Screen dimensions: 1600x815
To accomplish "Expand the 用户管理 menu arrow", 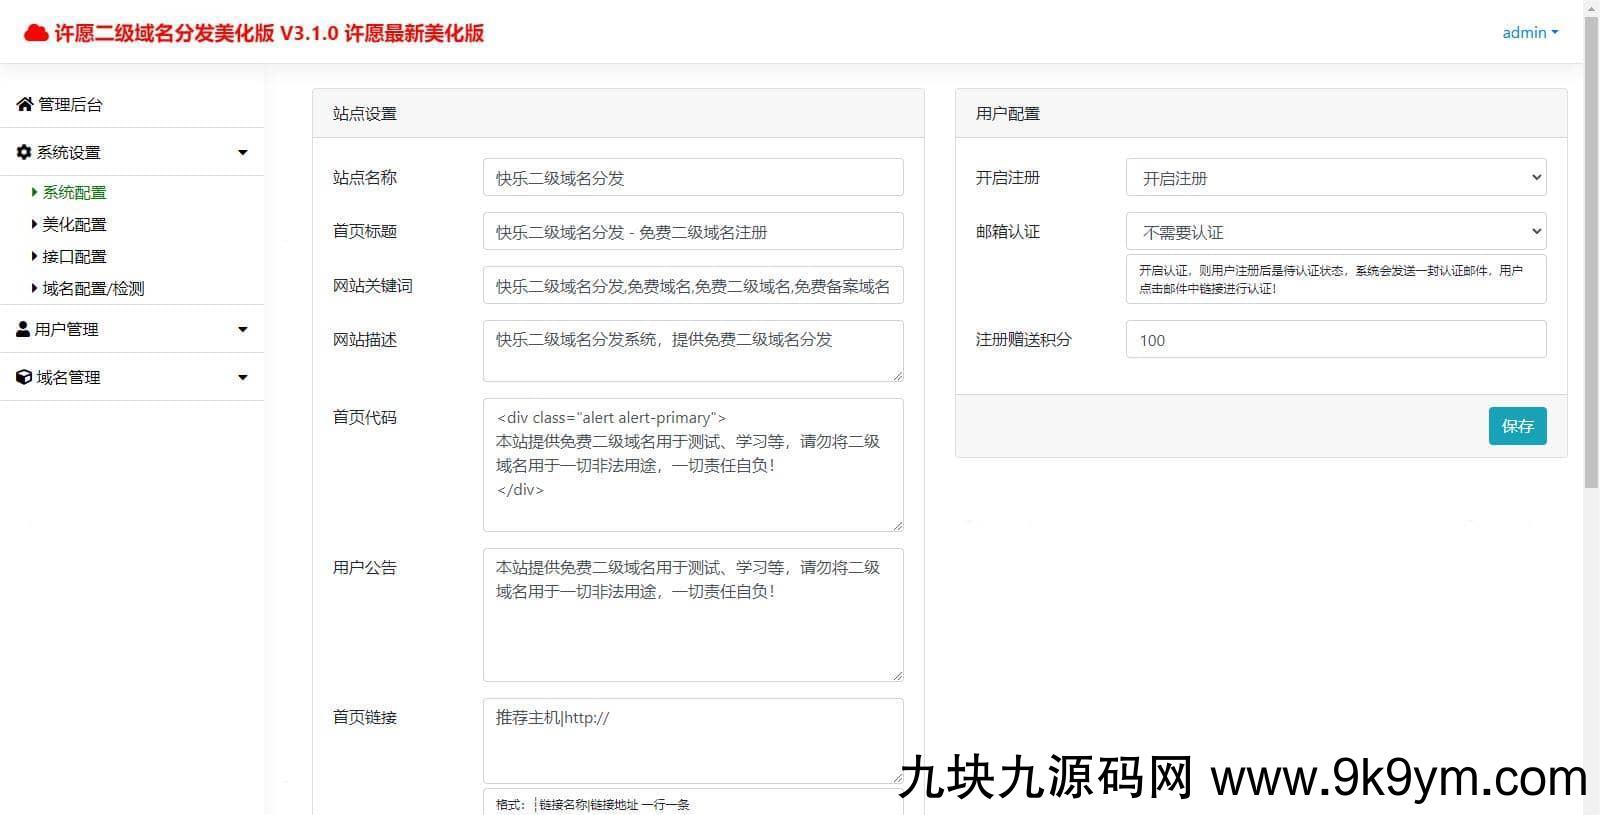I will pos(242,330).
